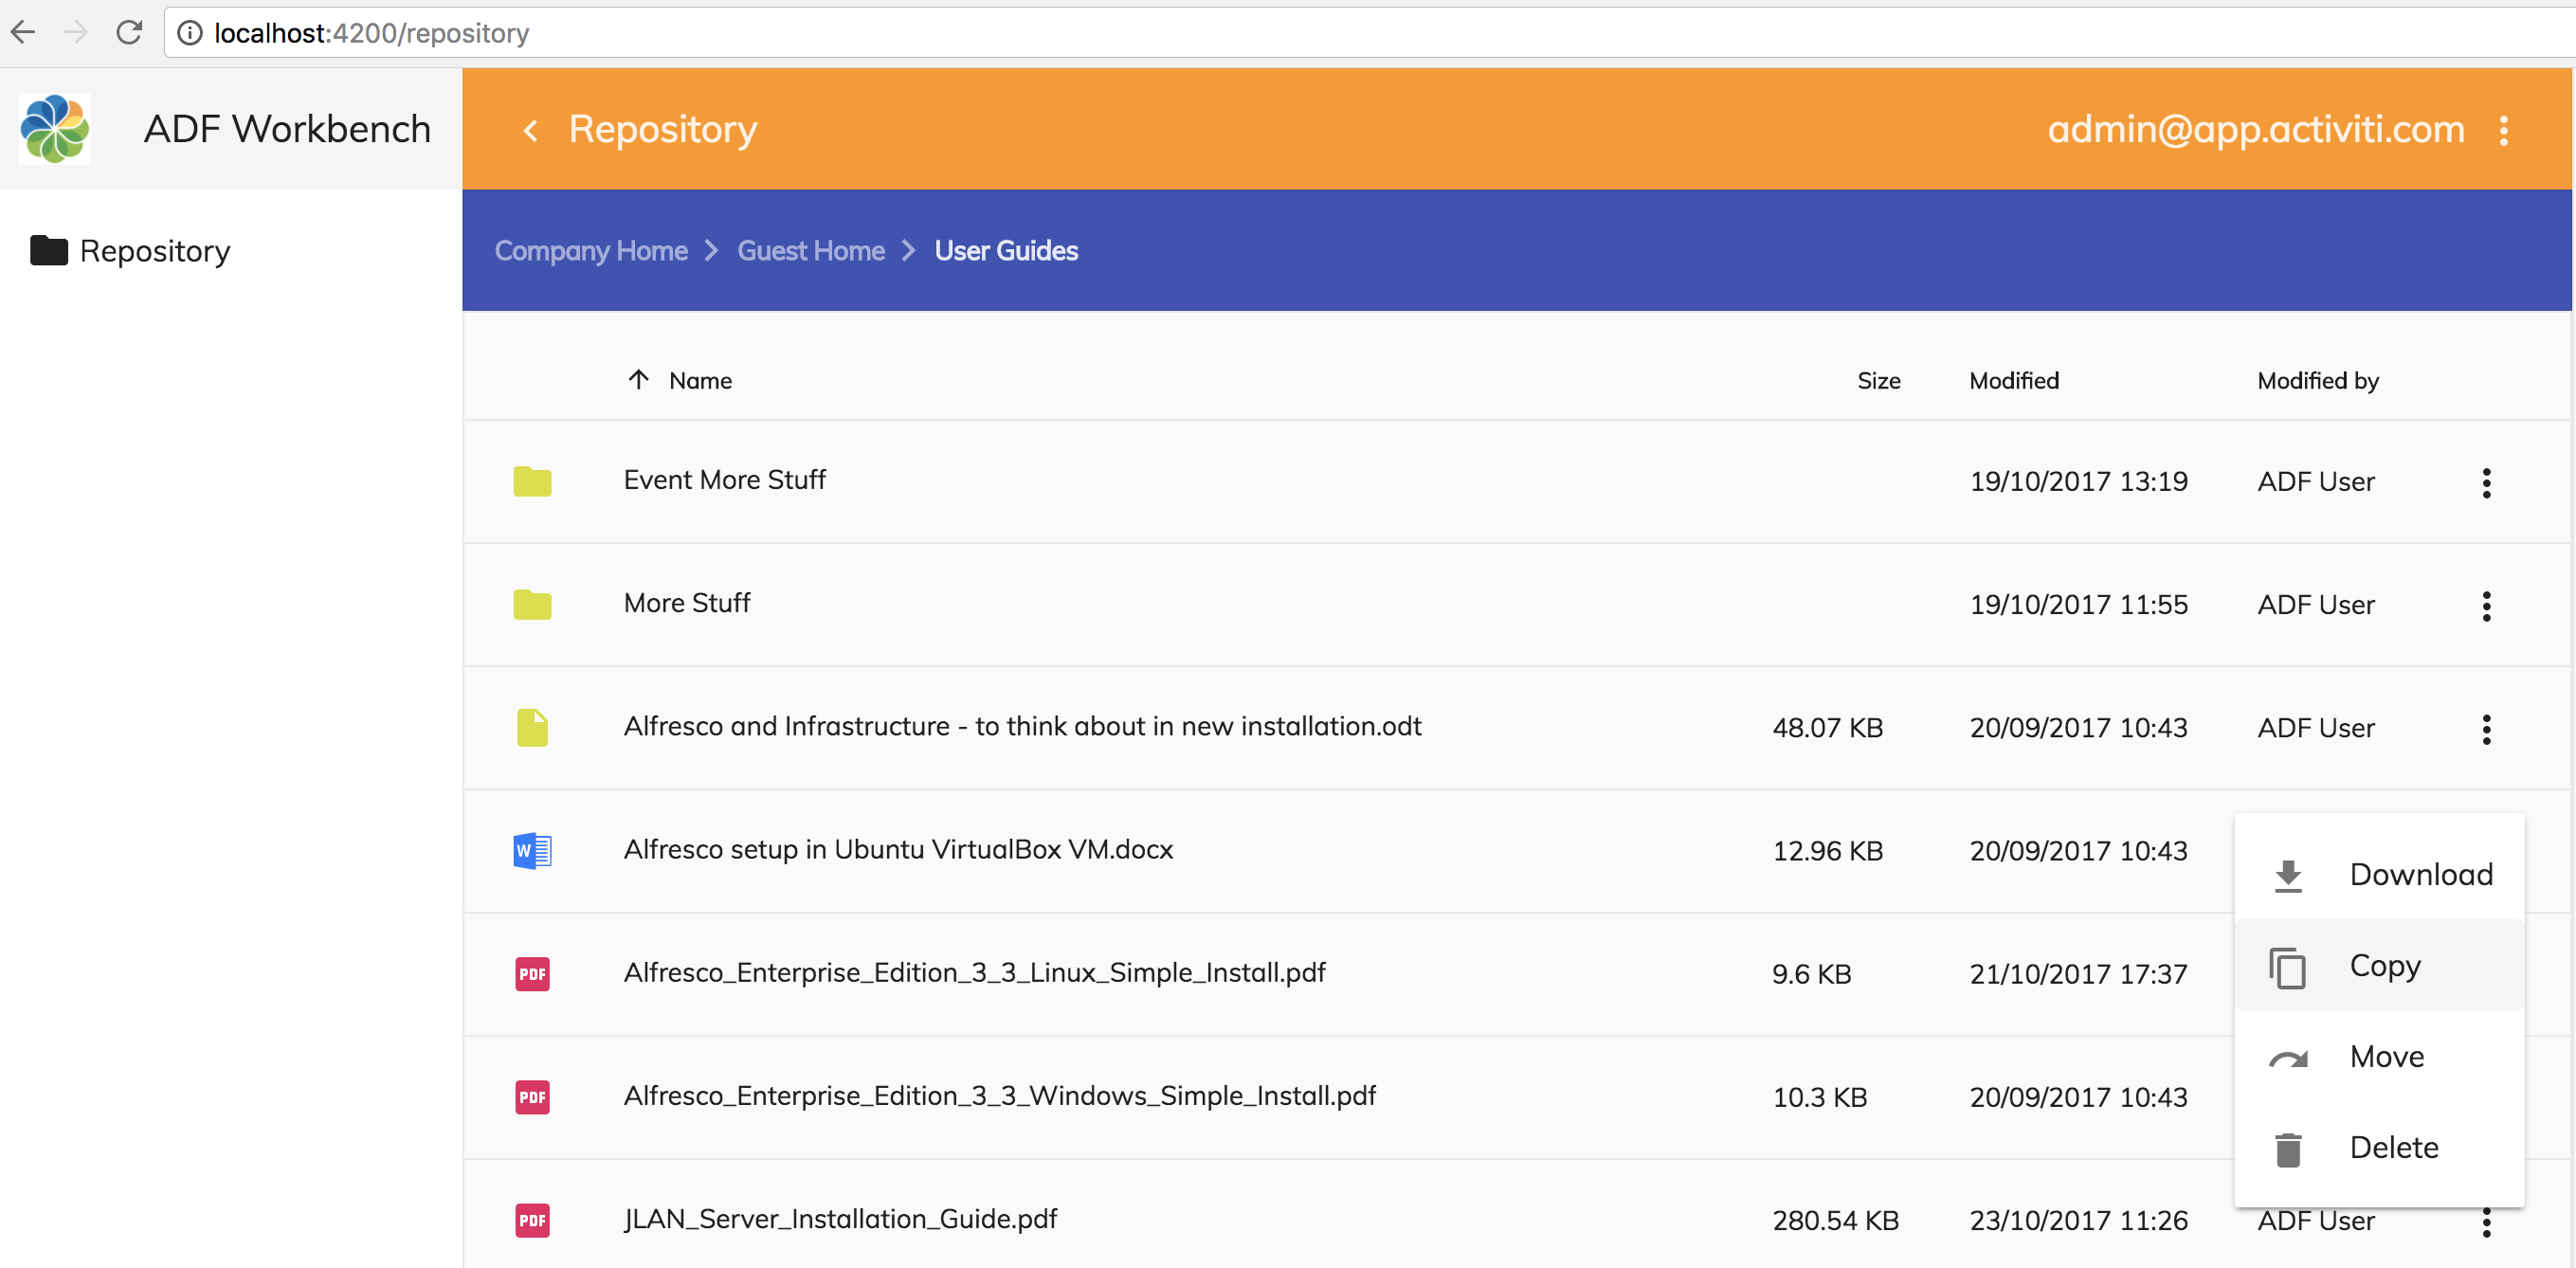Click PDF icon for Linux_Simple_Install.pdf
2576x1268 pixels.
tap(532, 974)
